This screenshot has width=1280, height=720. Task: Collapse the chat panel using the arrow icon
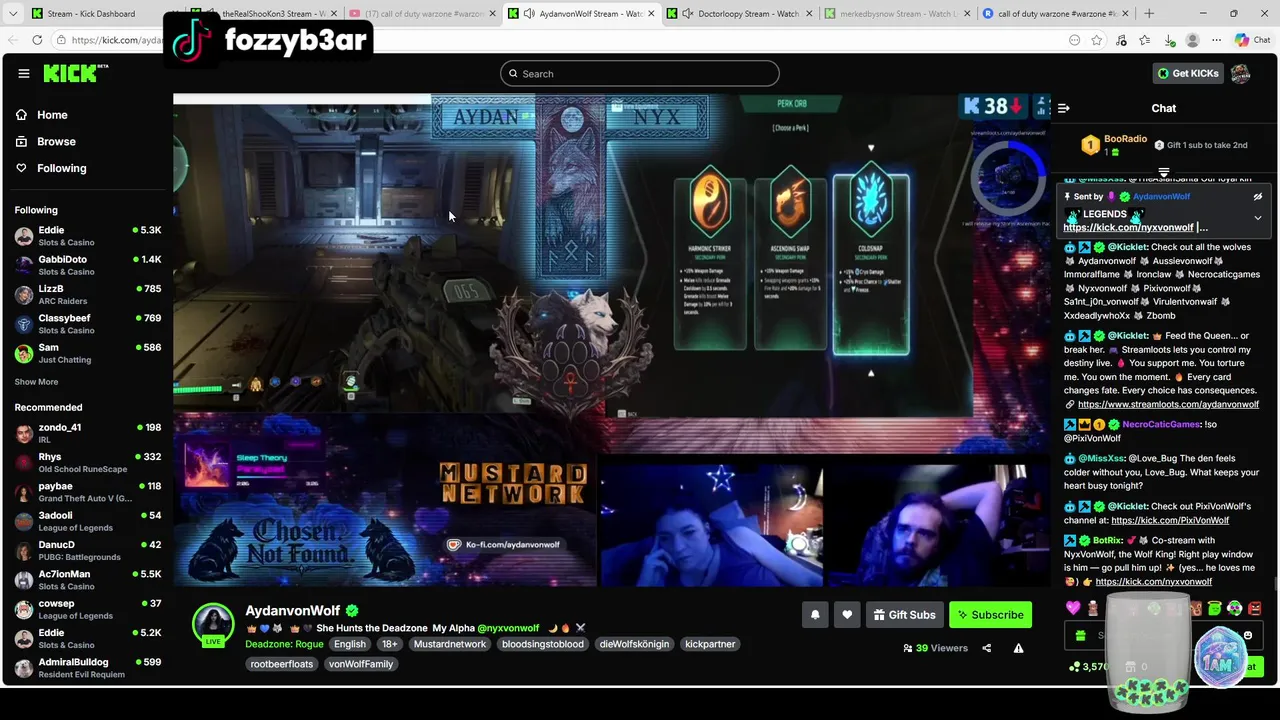click(x=1064, y=108)
